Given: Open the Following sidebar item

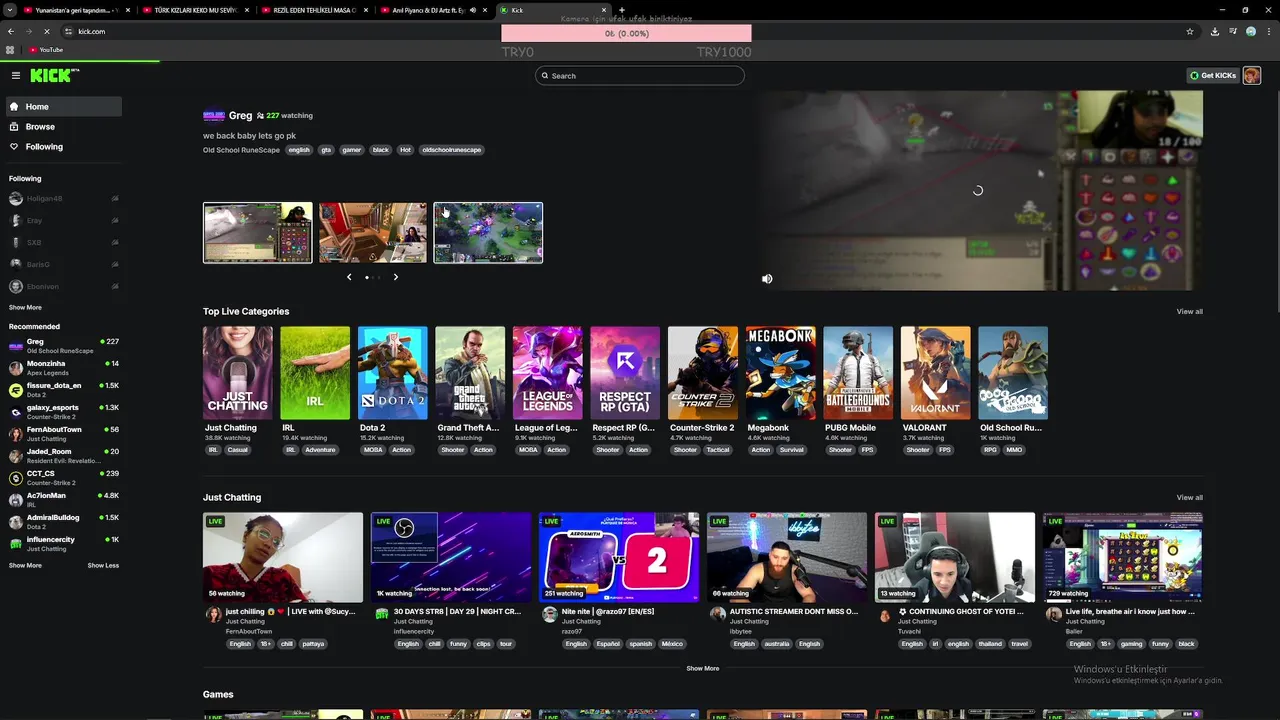Looking at the screenshot, I should (x=64, y=147).
